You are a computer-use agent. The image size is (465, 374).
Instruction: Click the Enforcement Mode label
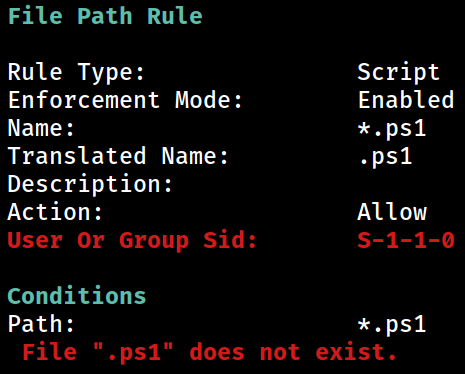125,100
